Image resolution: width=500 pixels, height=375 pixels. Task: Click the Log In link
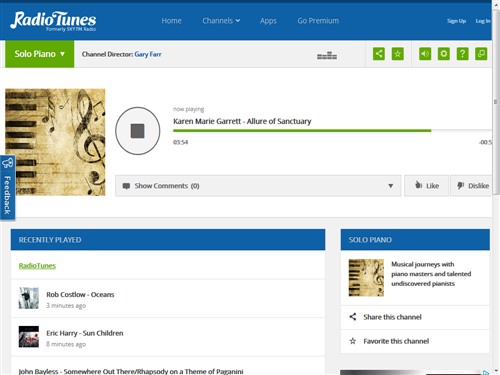483,21
